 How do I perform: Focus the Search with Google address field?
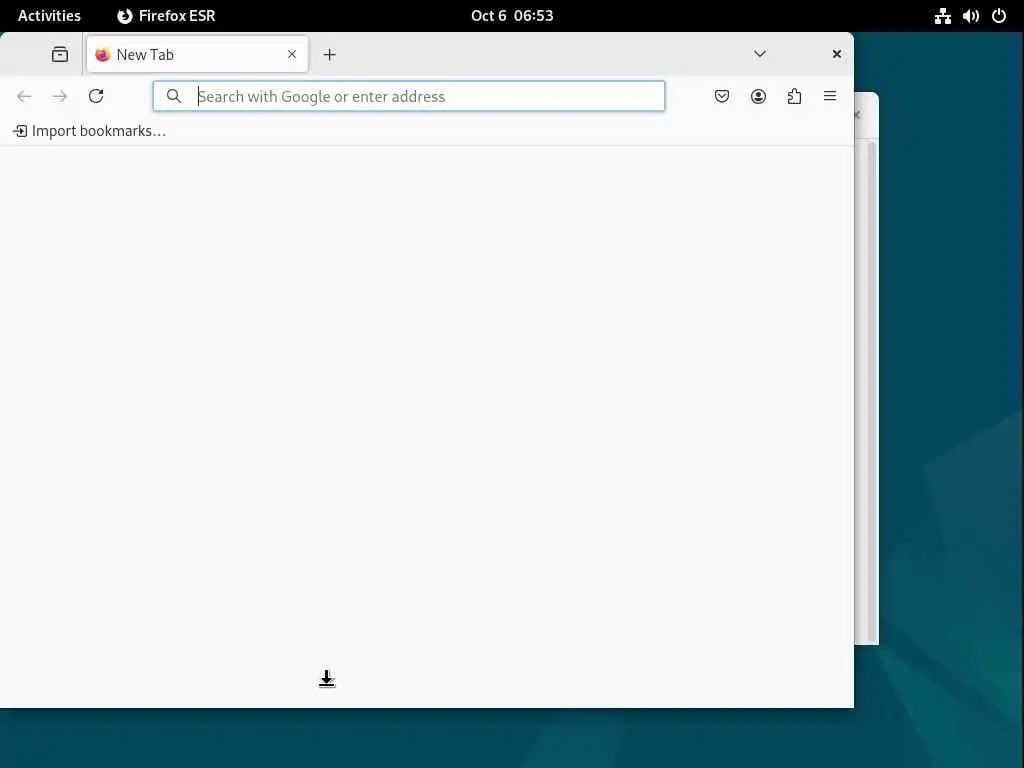pyautogui.click(x=409, y=97)
